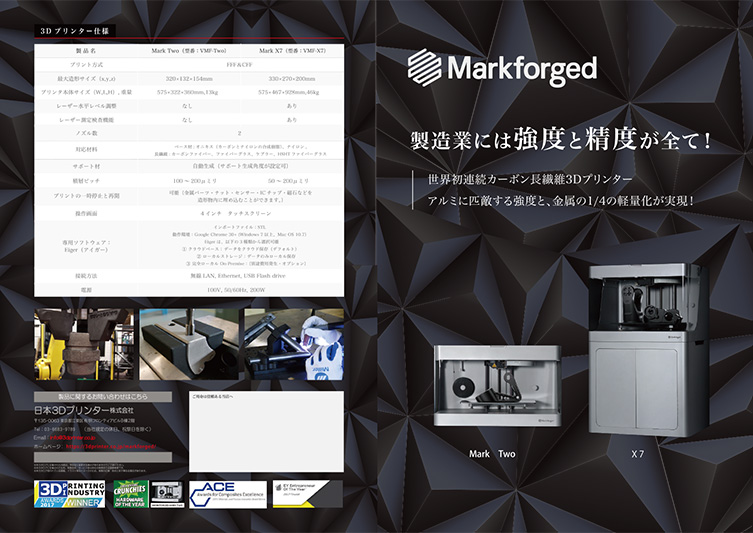Click the 'X7' caption
The width and height of the screenshot is (753, 533).
click(637, 454)
